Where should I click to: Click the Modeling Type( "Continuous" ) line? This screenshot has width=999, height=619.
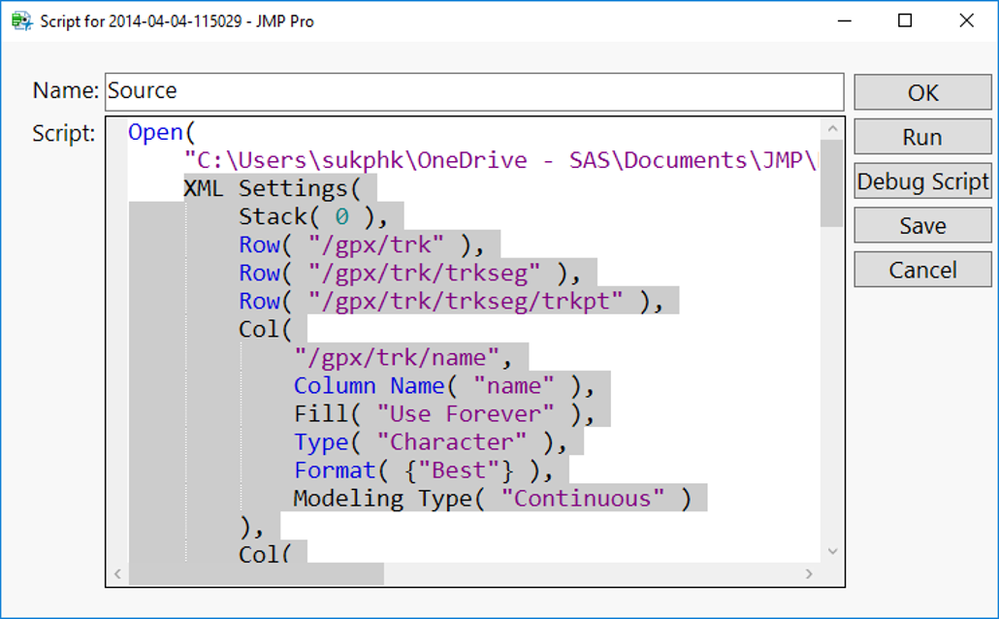click(x=492, y=498)
